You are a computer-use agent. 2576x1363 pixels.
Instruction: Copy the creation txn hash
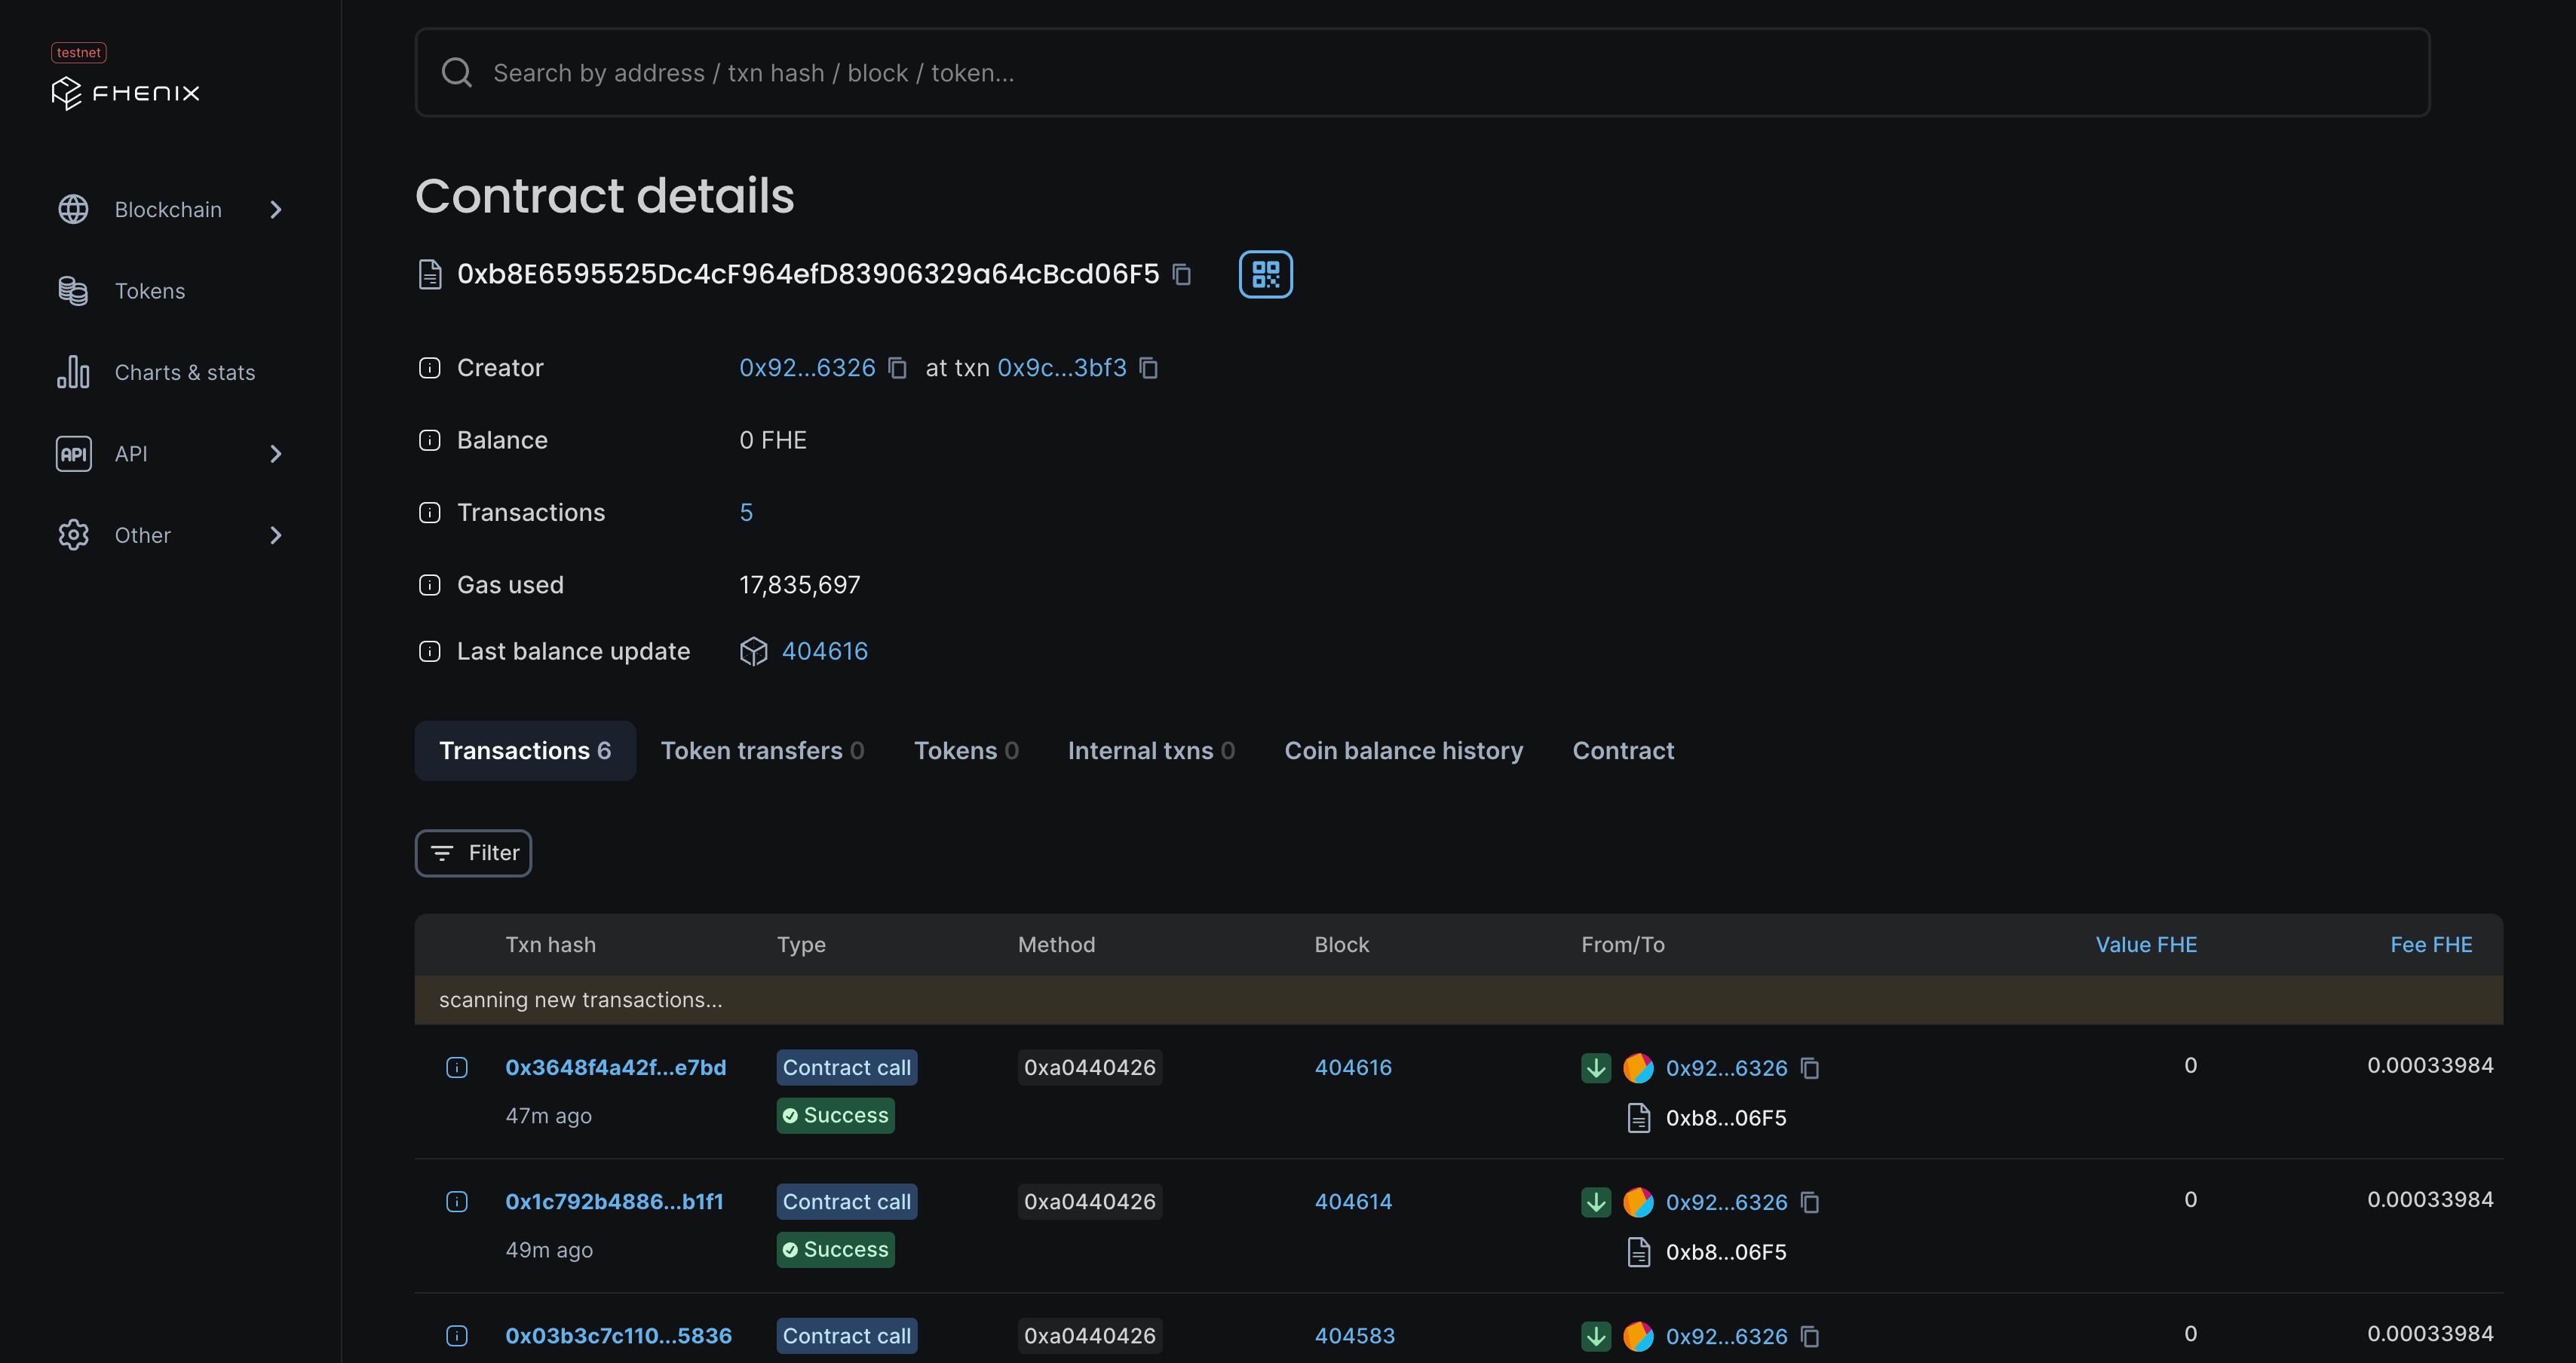(1149, 368)
